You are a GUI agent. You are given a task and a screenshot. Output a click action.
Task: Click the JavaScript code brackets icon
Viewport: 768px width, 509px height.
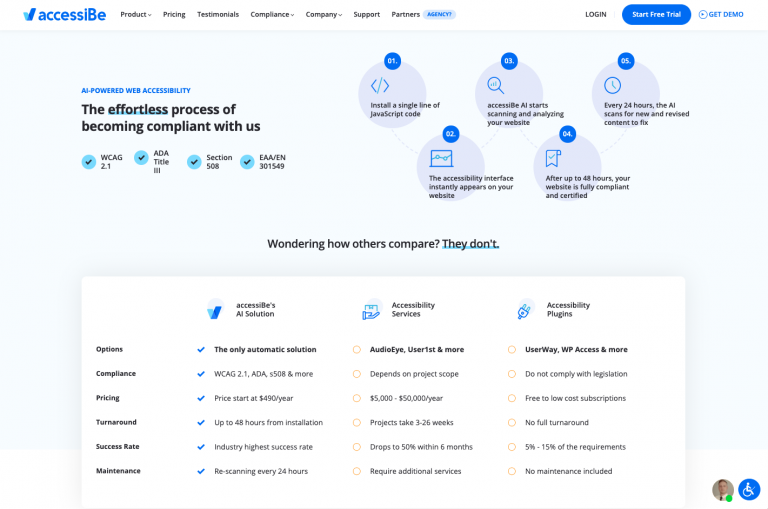coord(380,86)
